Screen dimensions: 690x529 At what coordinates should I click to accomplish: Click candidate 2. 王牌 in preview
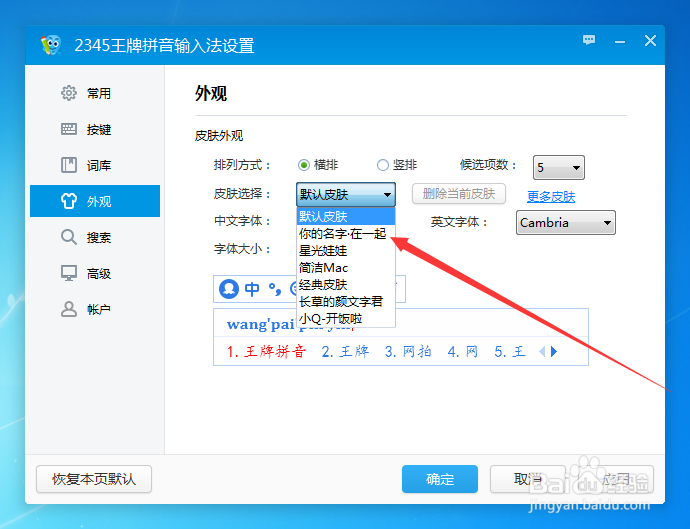345,351
